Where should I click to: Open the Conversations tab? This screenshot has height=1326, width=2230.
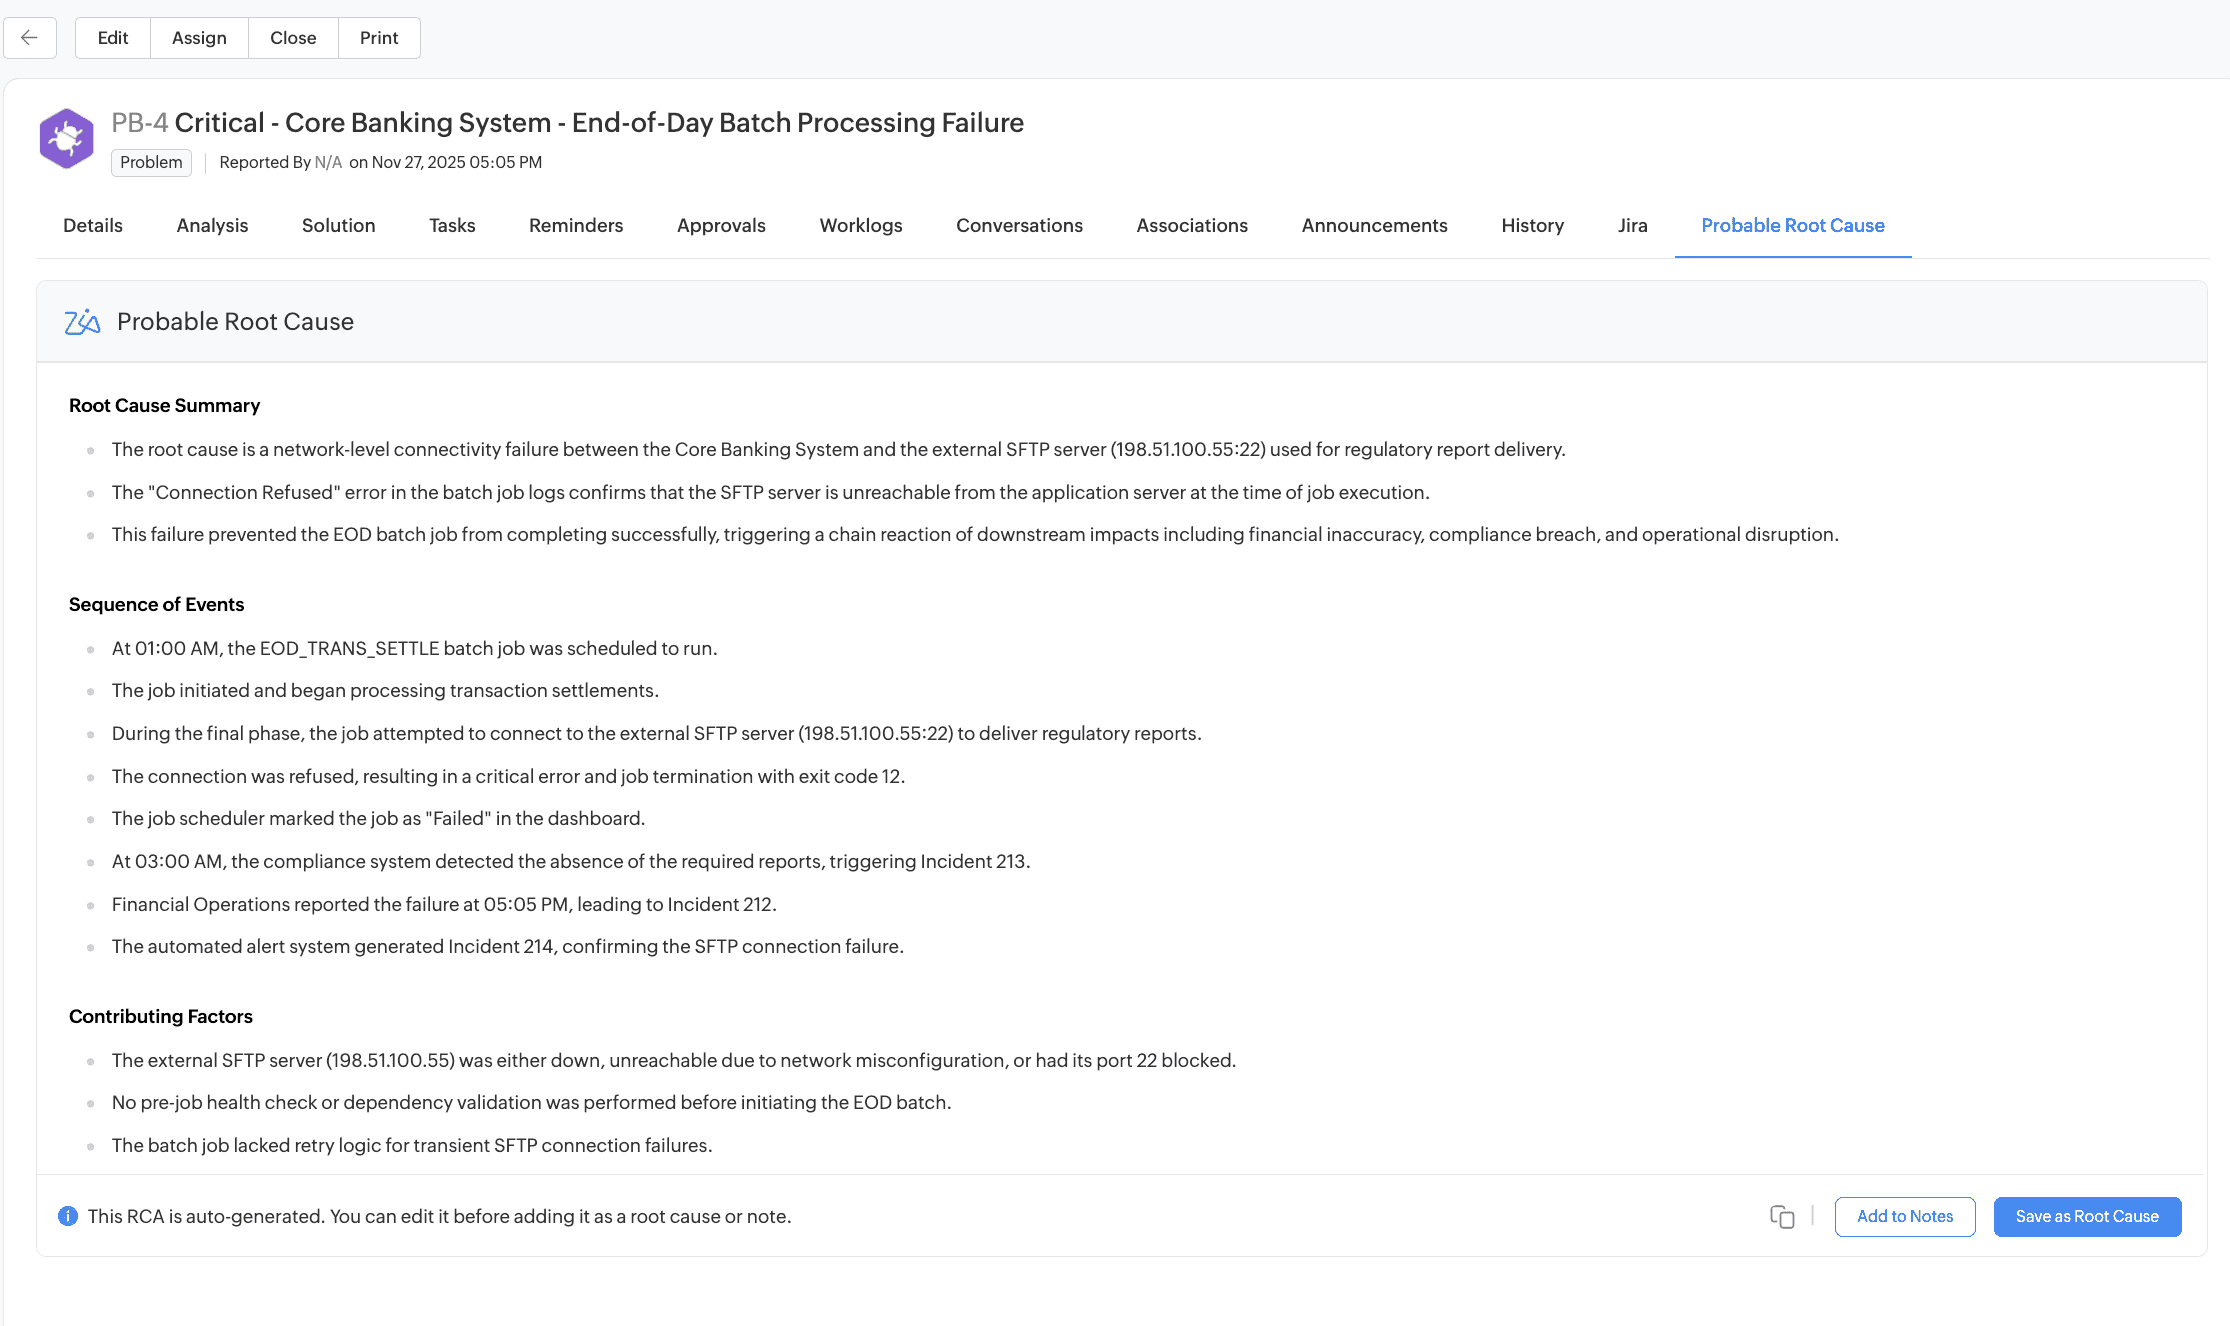[1019, 225]
